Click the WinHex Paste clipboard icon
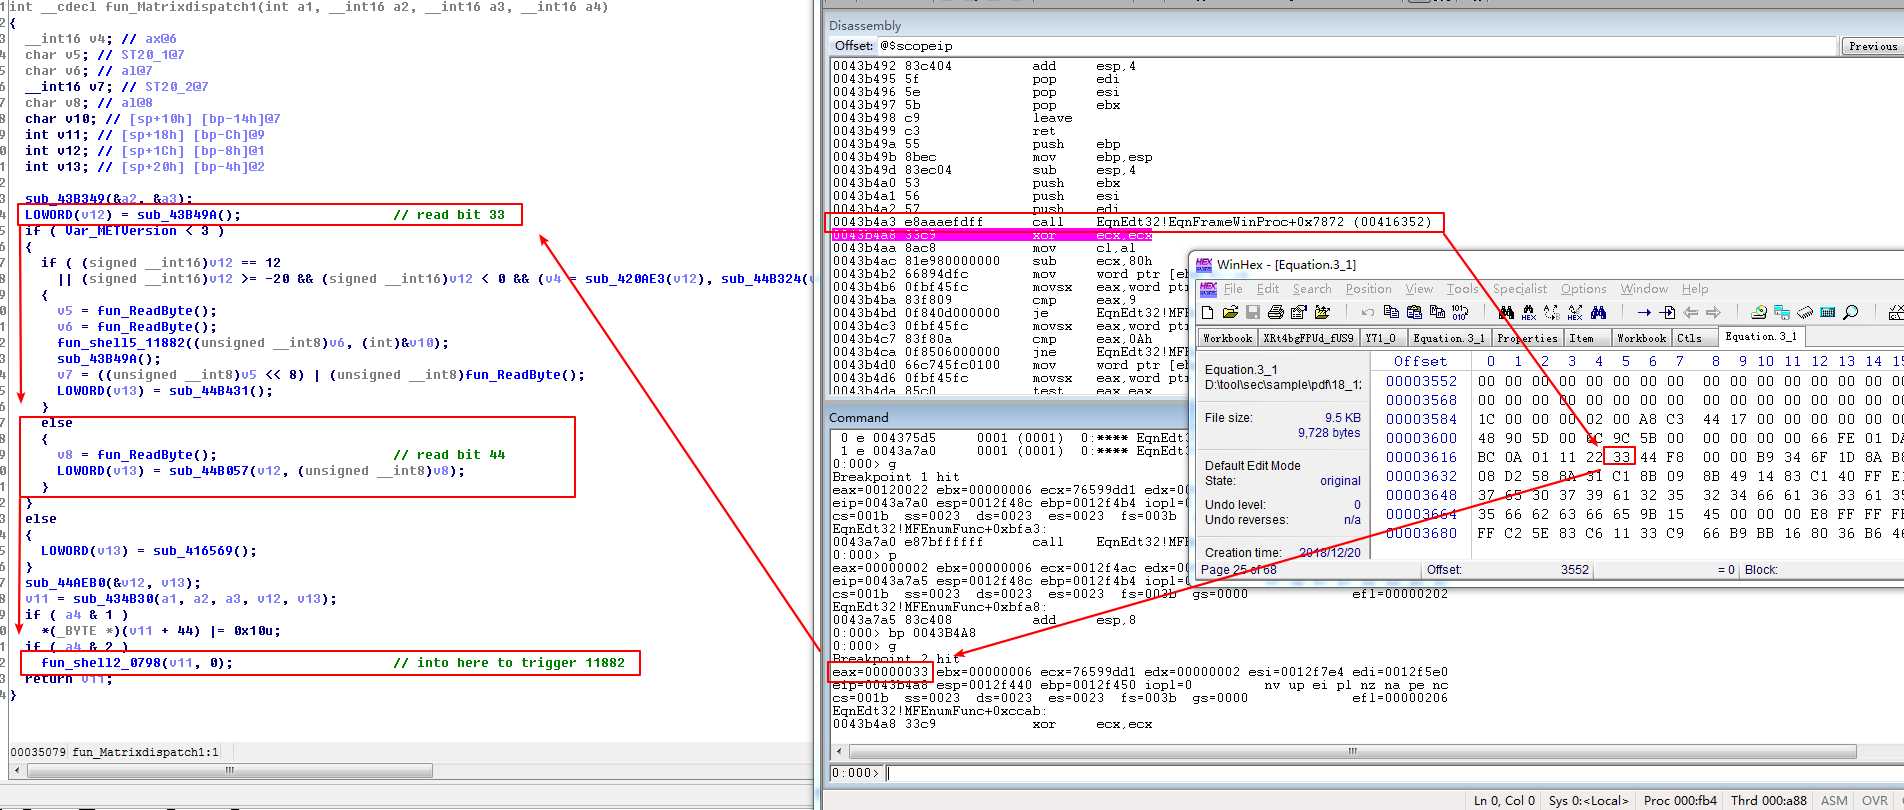The height and width of the screenshot is (810, 1904). (x=1414, y=313)
